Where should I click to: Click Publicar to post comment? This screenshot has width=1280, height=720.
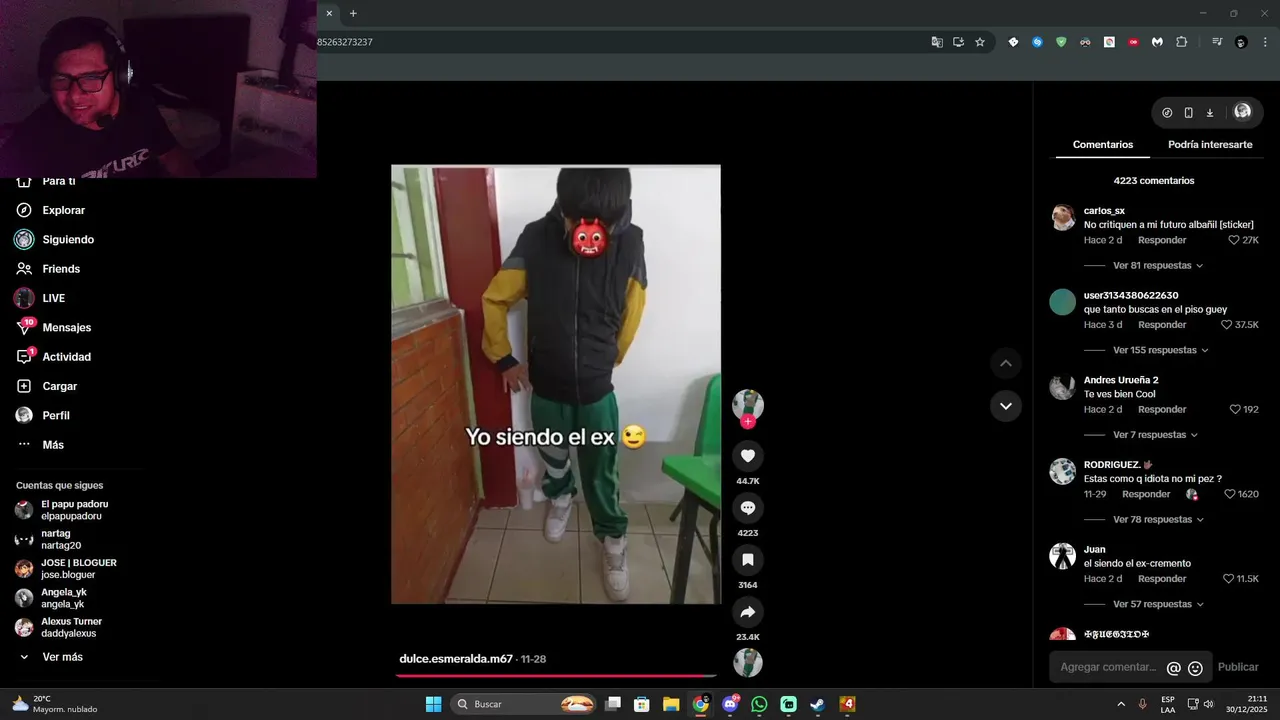point(1238,667)
